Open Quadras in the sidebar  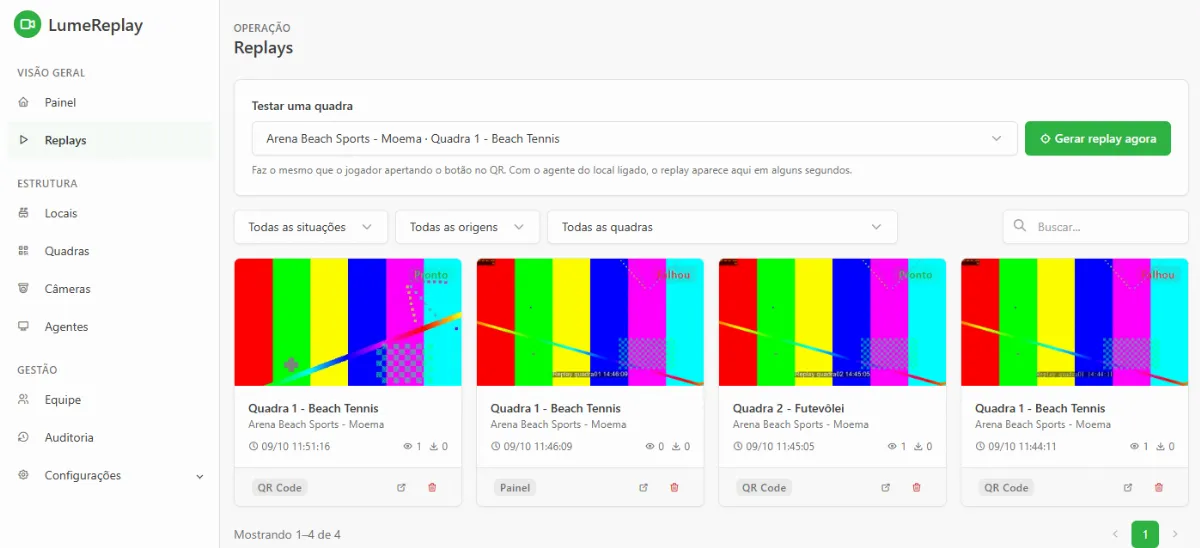pyautogui.click(x=109, y=252)
